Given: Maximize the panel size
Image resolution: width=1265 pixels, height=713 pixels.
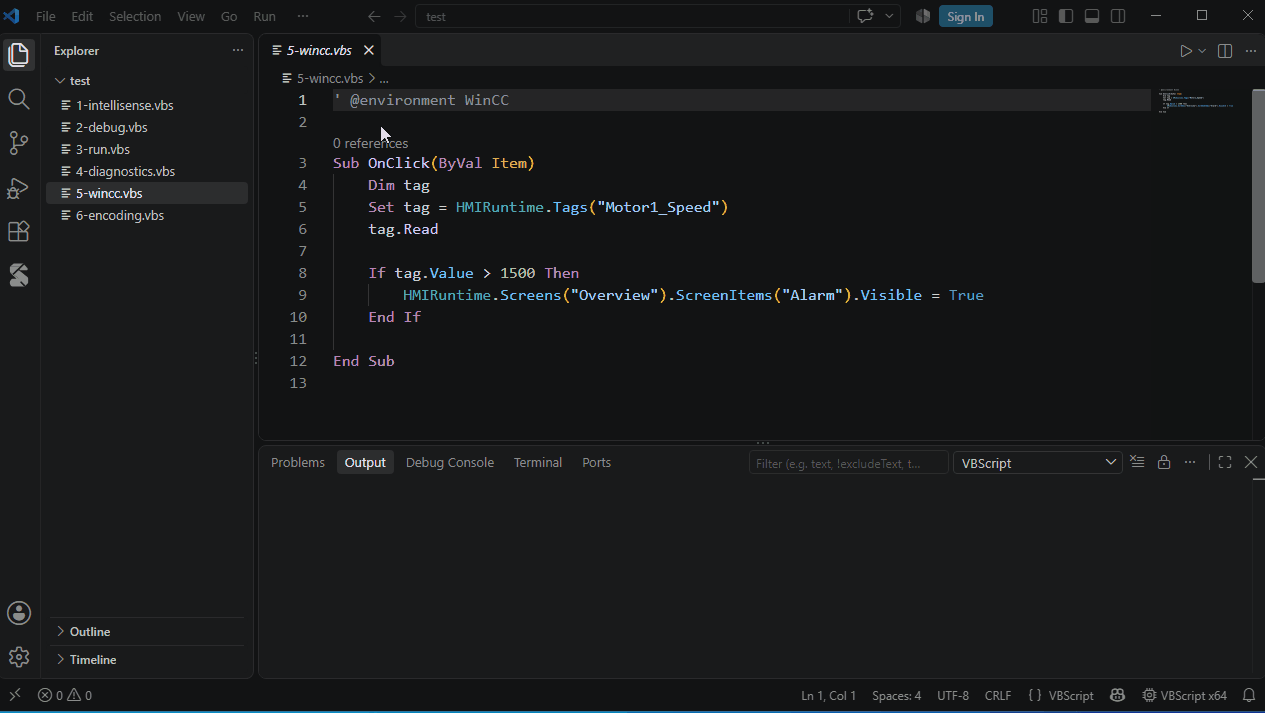Looking at the screenshot, I should [x=1225, y=462].
